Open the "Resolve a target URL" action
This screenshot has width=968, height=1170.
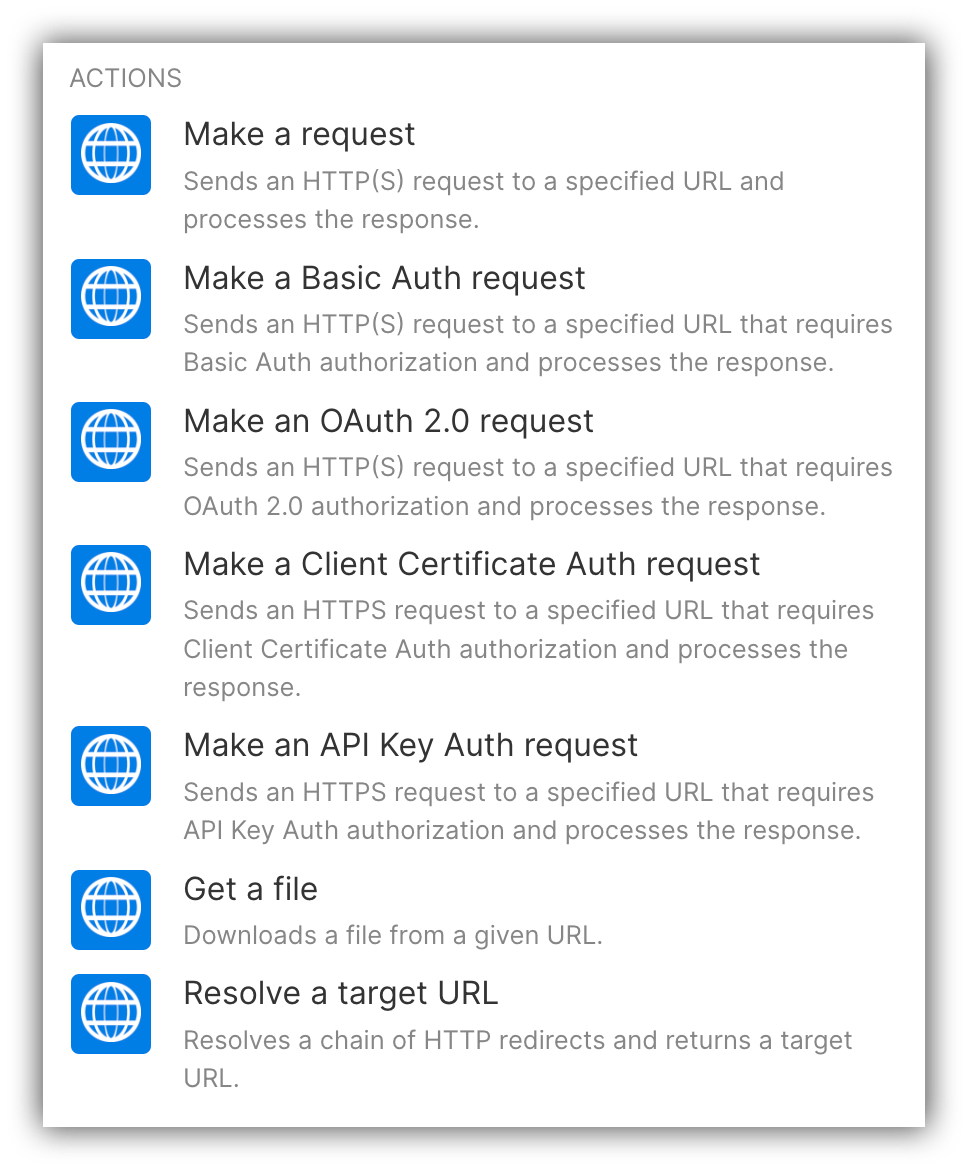click(340, 992)
